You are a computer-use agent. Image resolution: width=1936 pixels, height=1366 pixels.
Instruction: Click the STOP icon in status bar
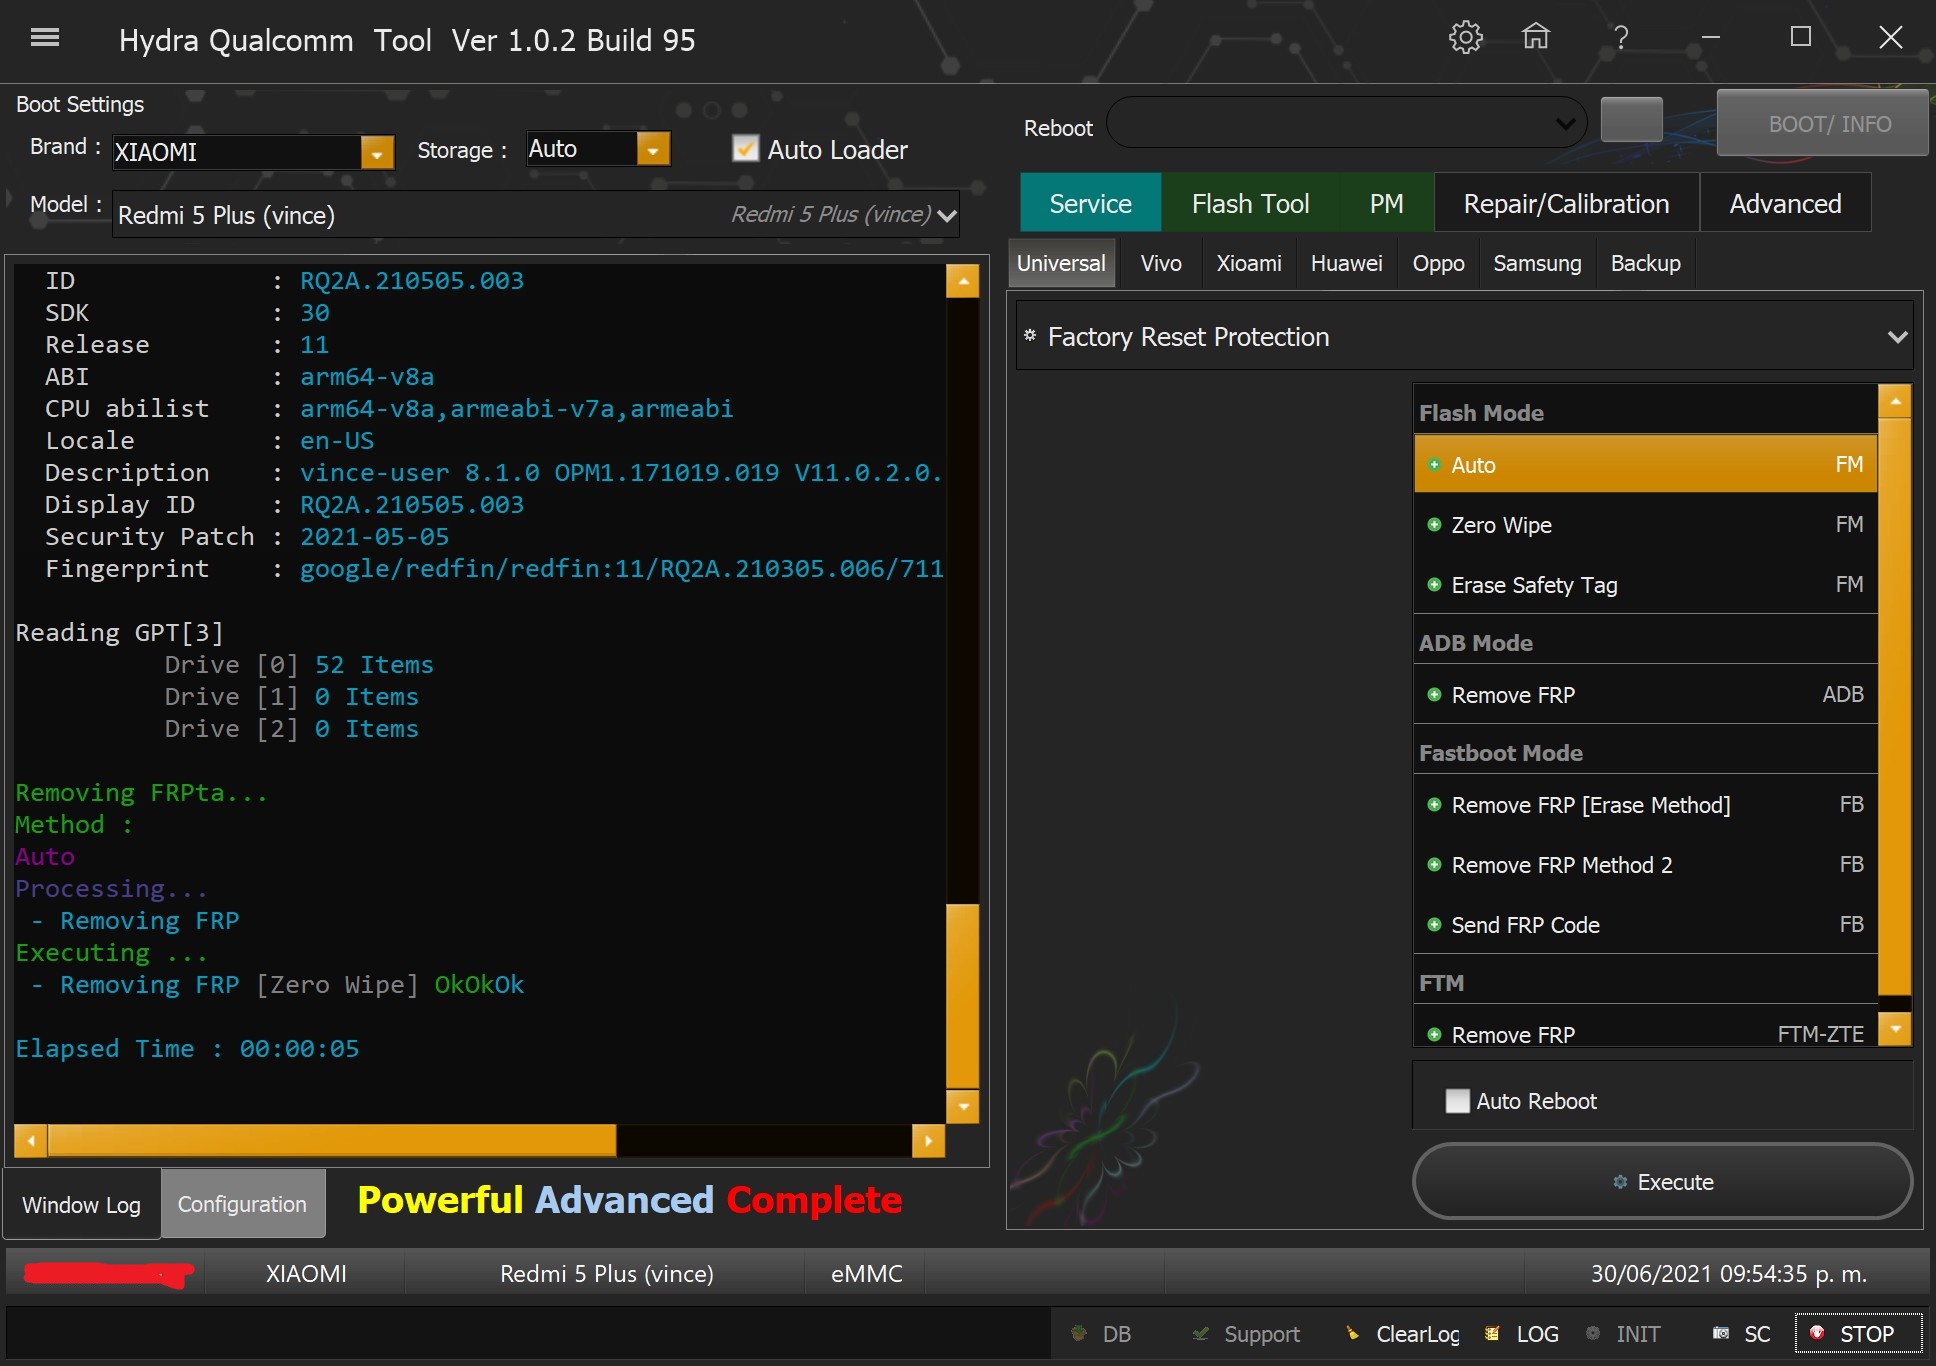pos(1817,1333)
